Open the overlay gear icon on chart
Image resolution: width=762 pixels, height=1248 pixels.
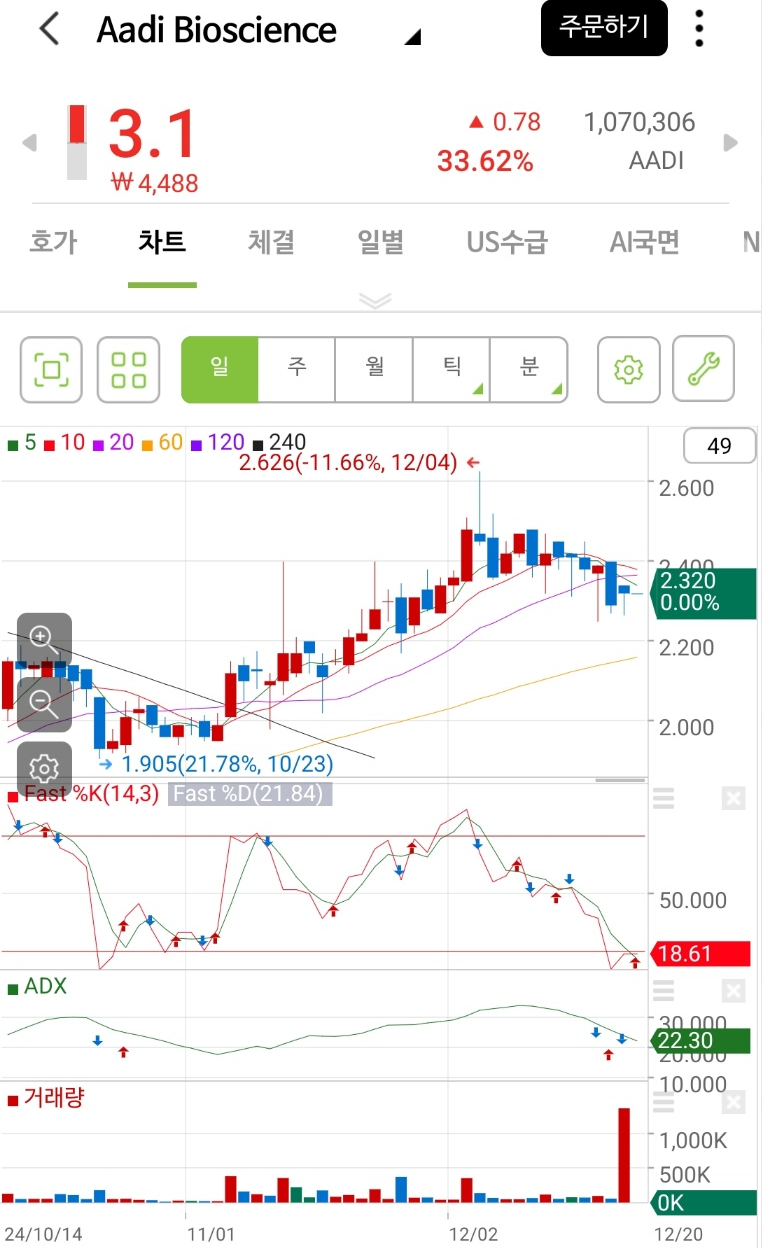(44, 768)
